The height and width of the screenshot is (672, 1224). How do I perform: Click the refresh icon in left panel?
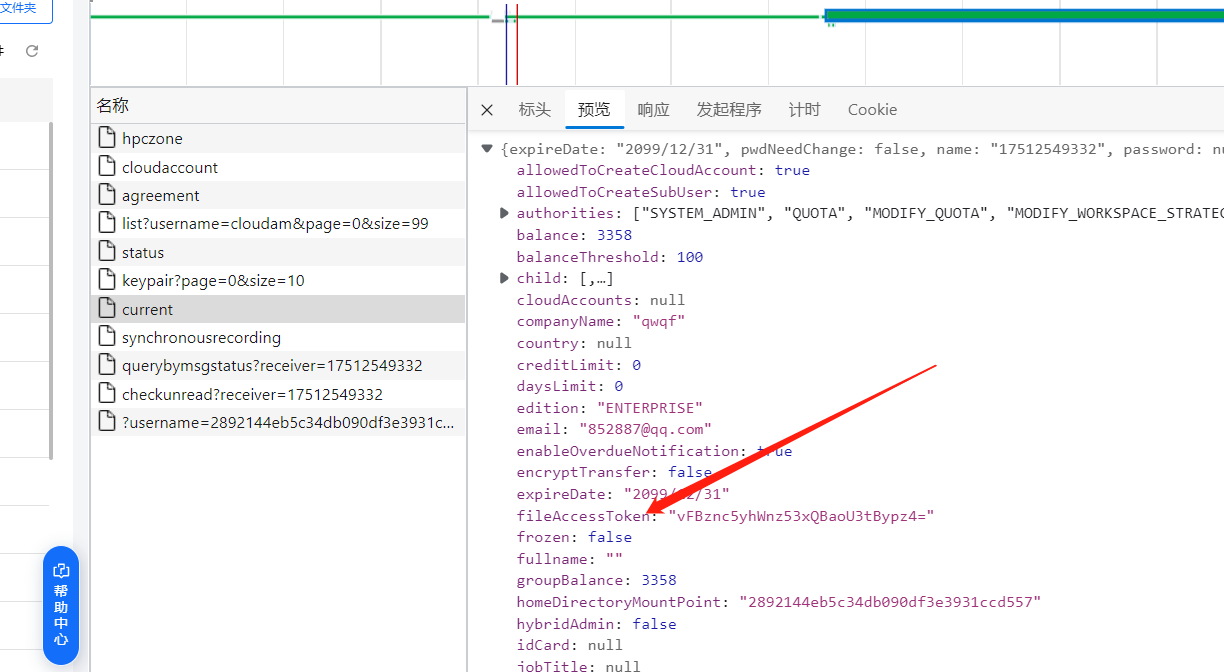(x=32, y=51)
